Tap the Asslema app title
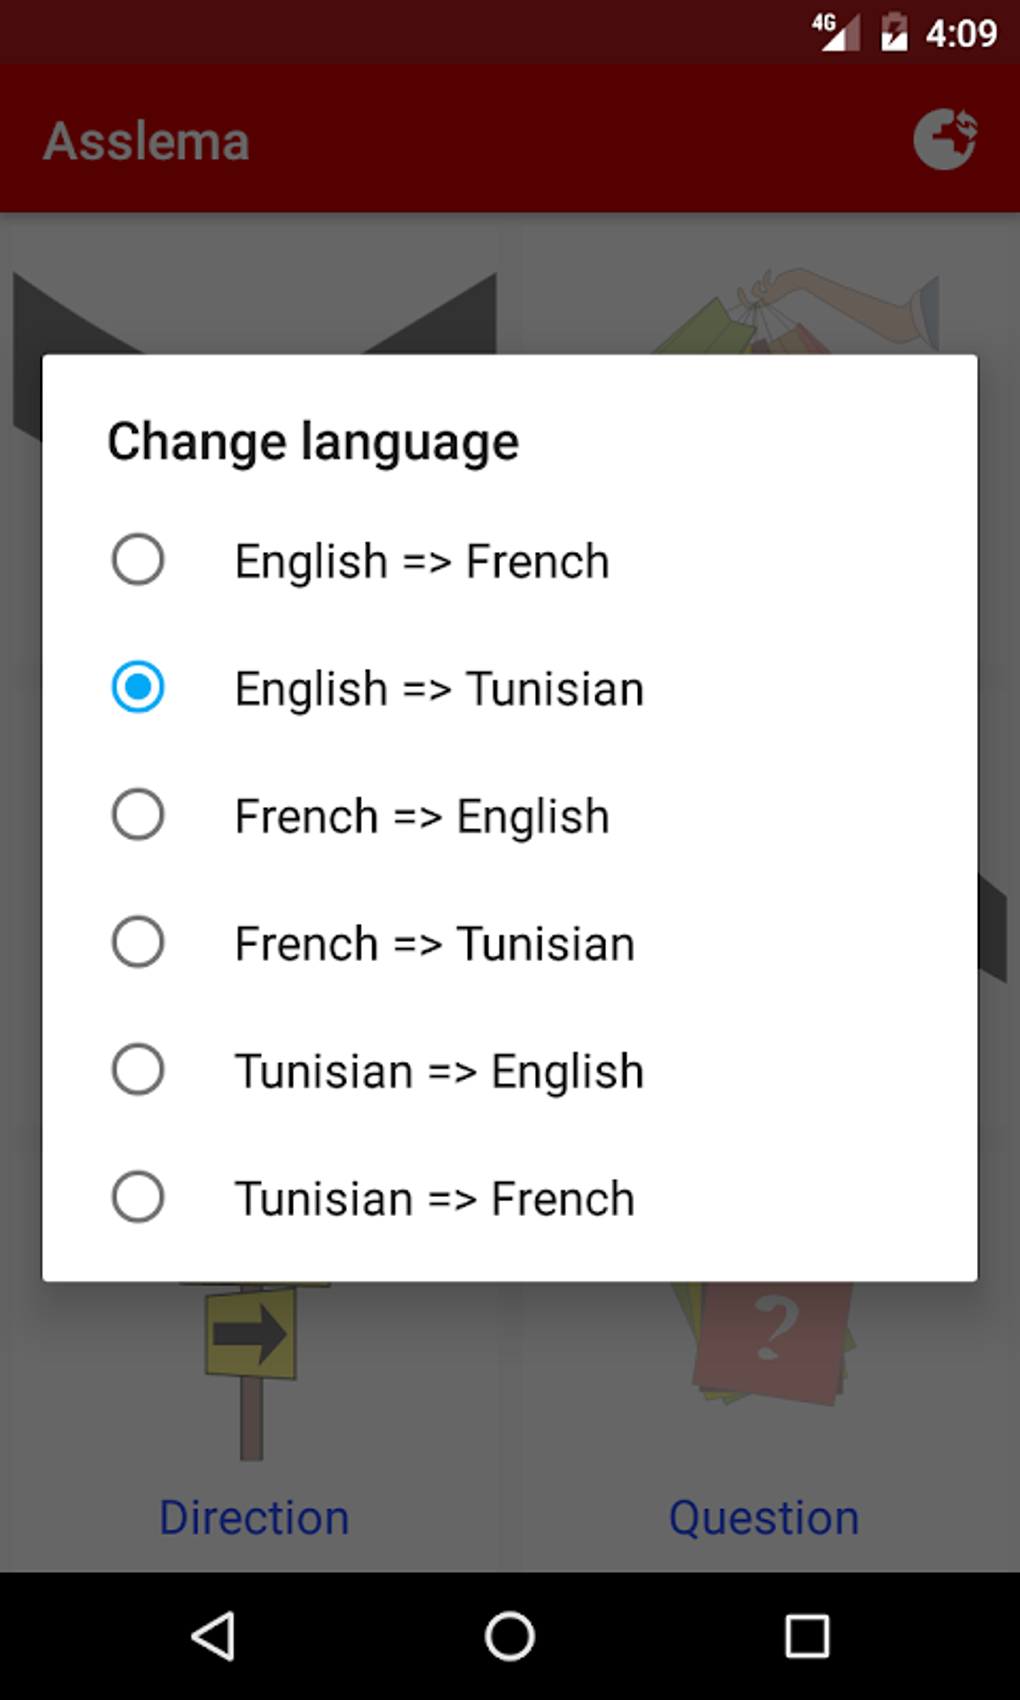The image size is (1020, 1700). pyautogui.click(x=147, y=141)
